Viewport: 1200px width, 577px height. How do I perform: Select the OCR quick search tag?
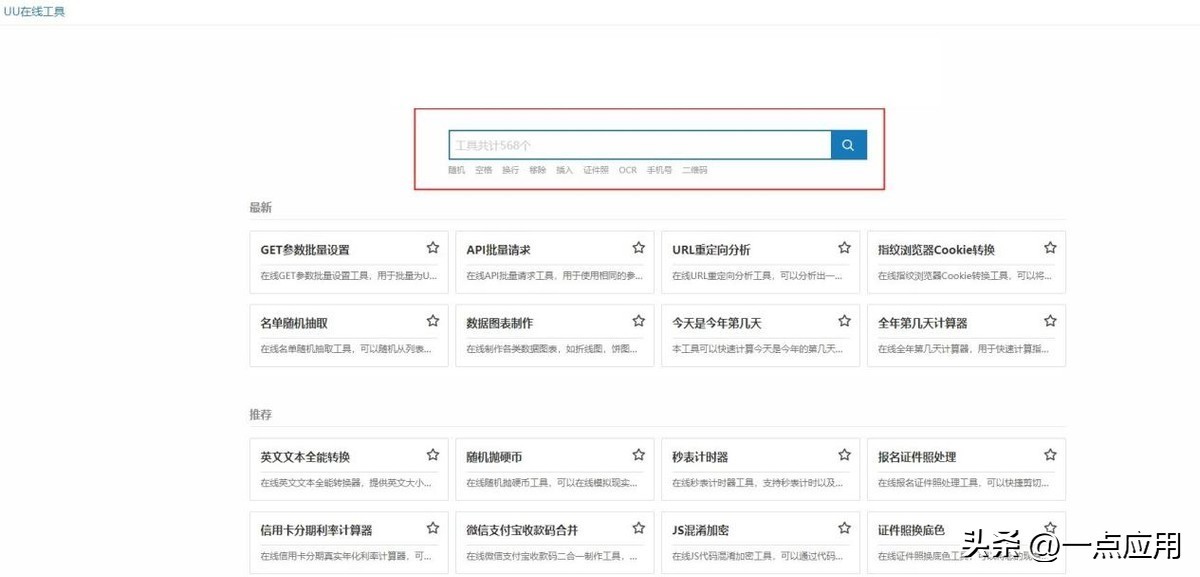627,170
